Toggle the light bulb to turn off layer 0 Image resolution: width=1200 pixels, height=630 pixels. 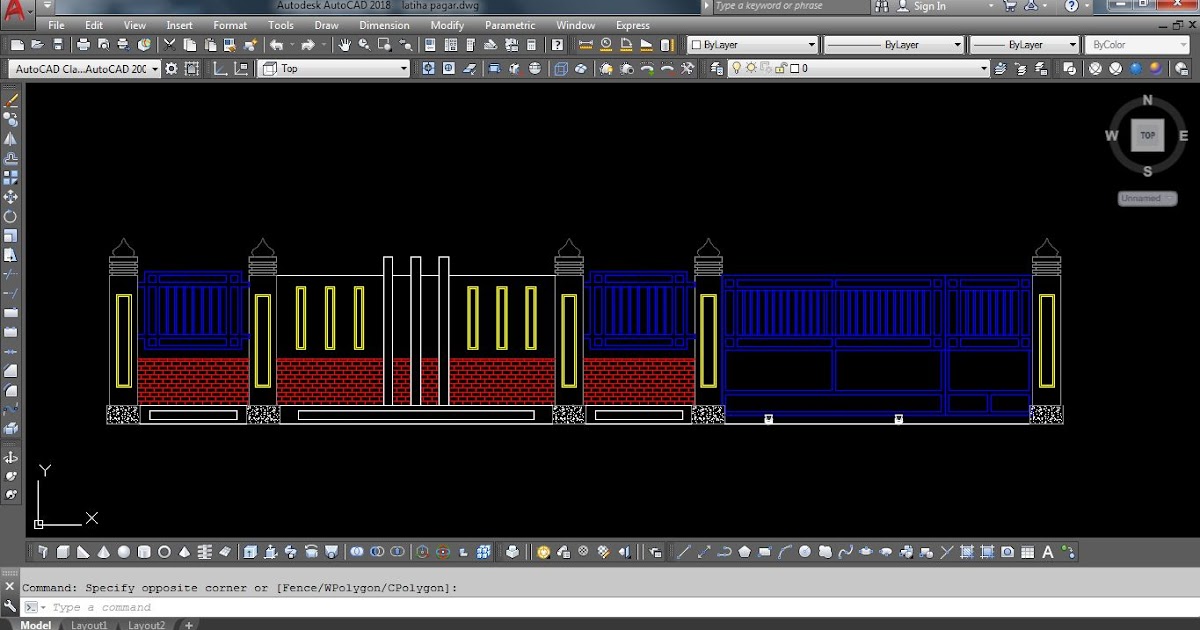[x=737, y=68]
